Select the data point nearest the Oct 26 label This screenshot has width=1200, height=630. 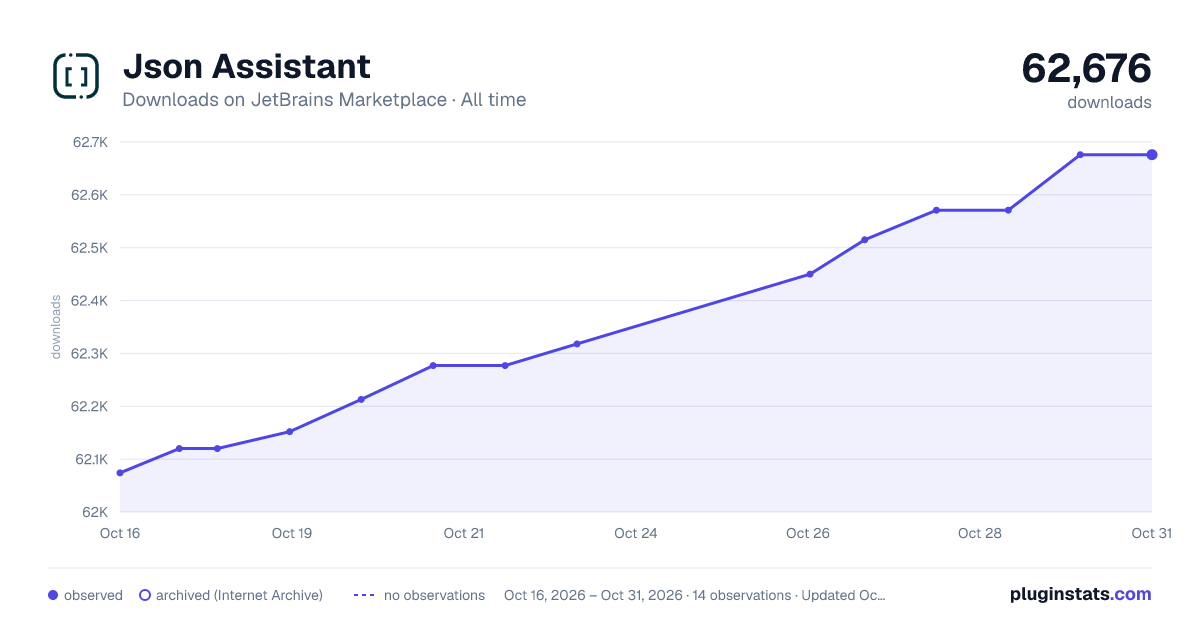(810, 274)
